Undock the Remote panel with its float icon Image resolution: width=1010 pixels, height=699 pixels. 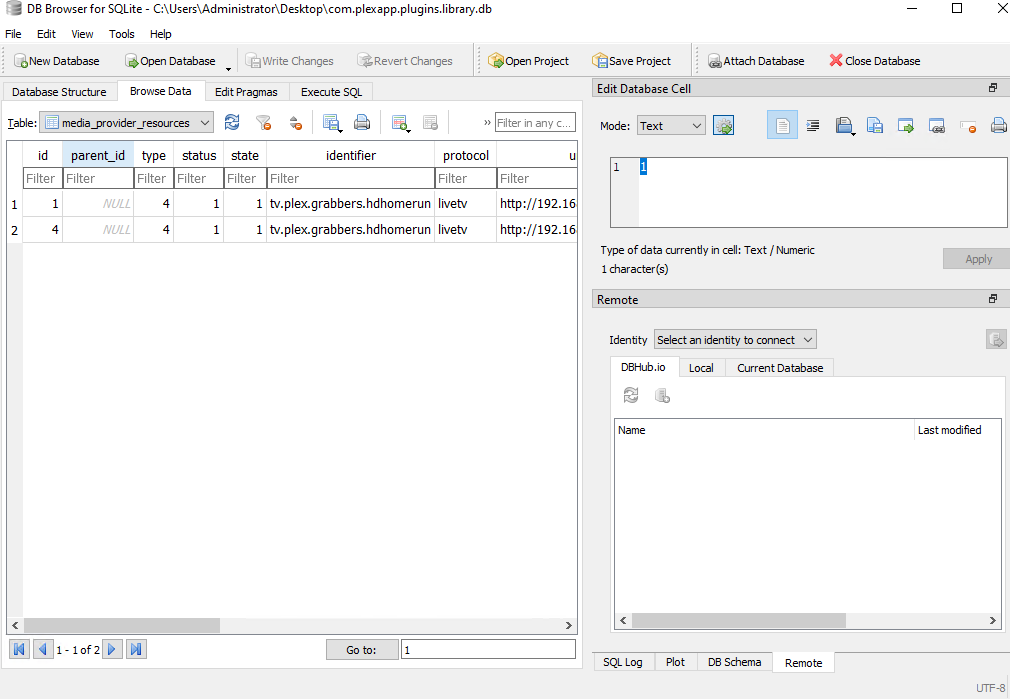[993, 298]
